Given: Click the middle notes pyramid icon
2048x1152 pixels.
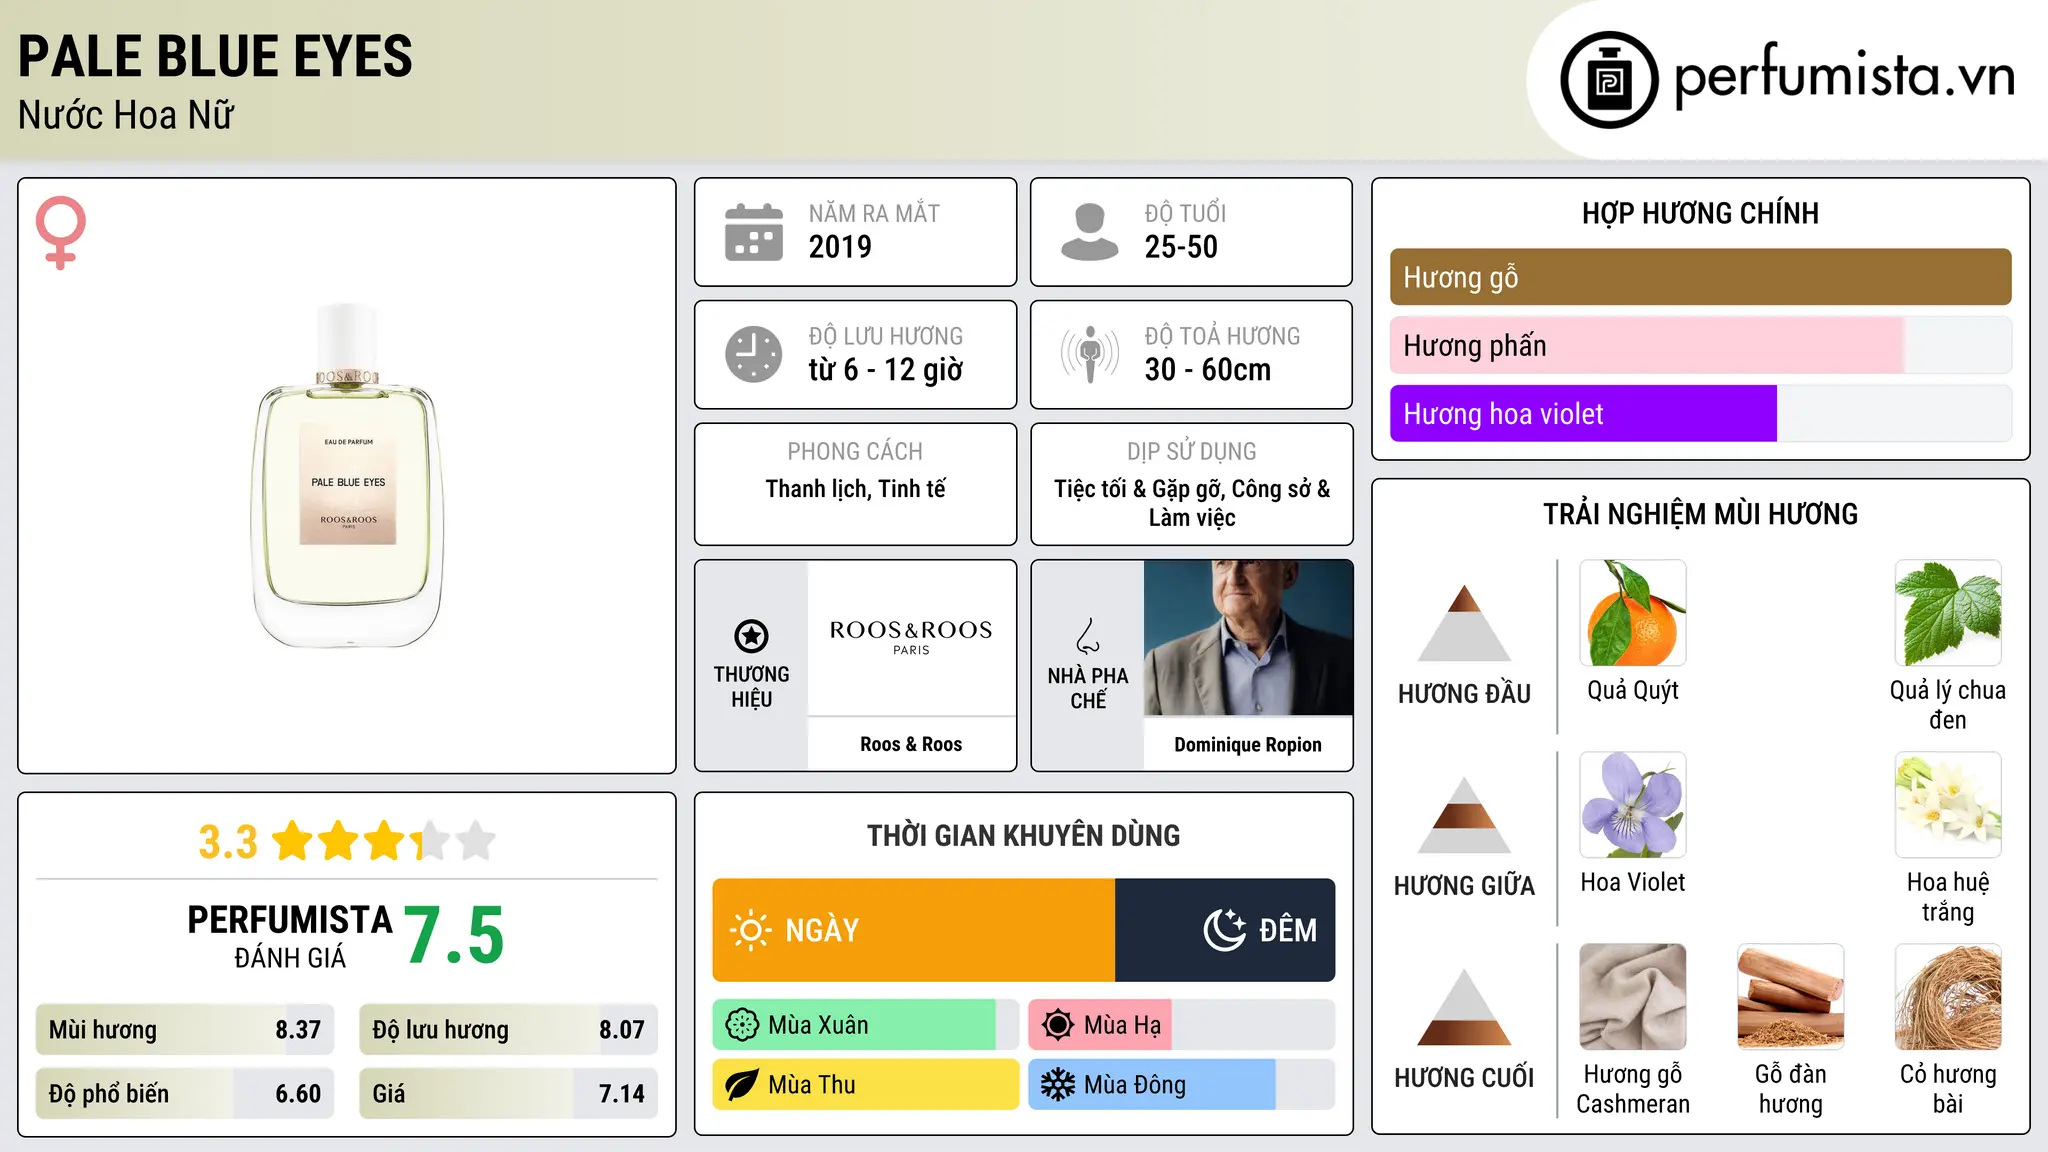Looking at the screenshot, I should point(1465,815).
